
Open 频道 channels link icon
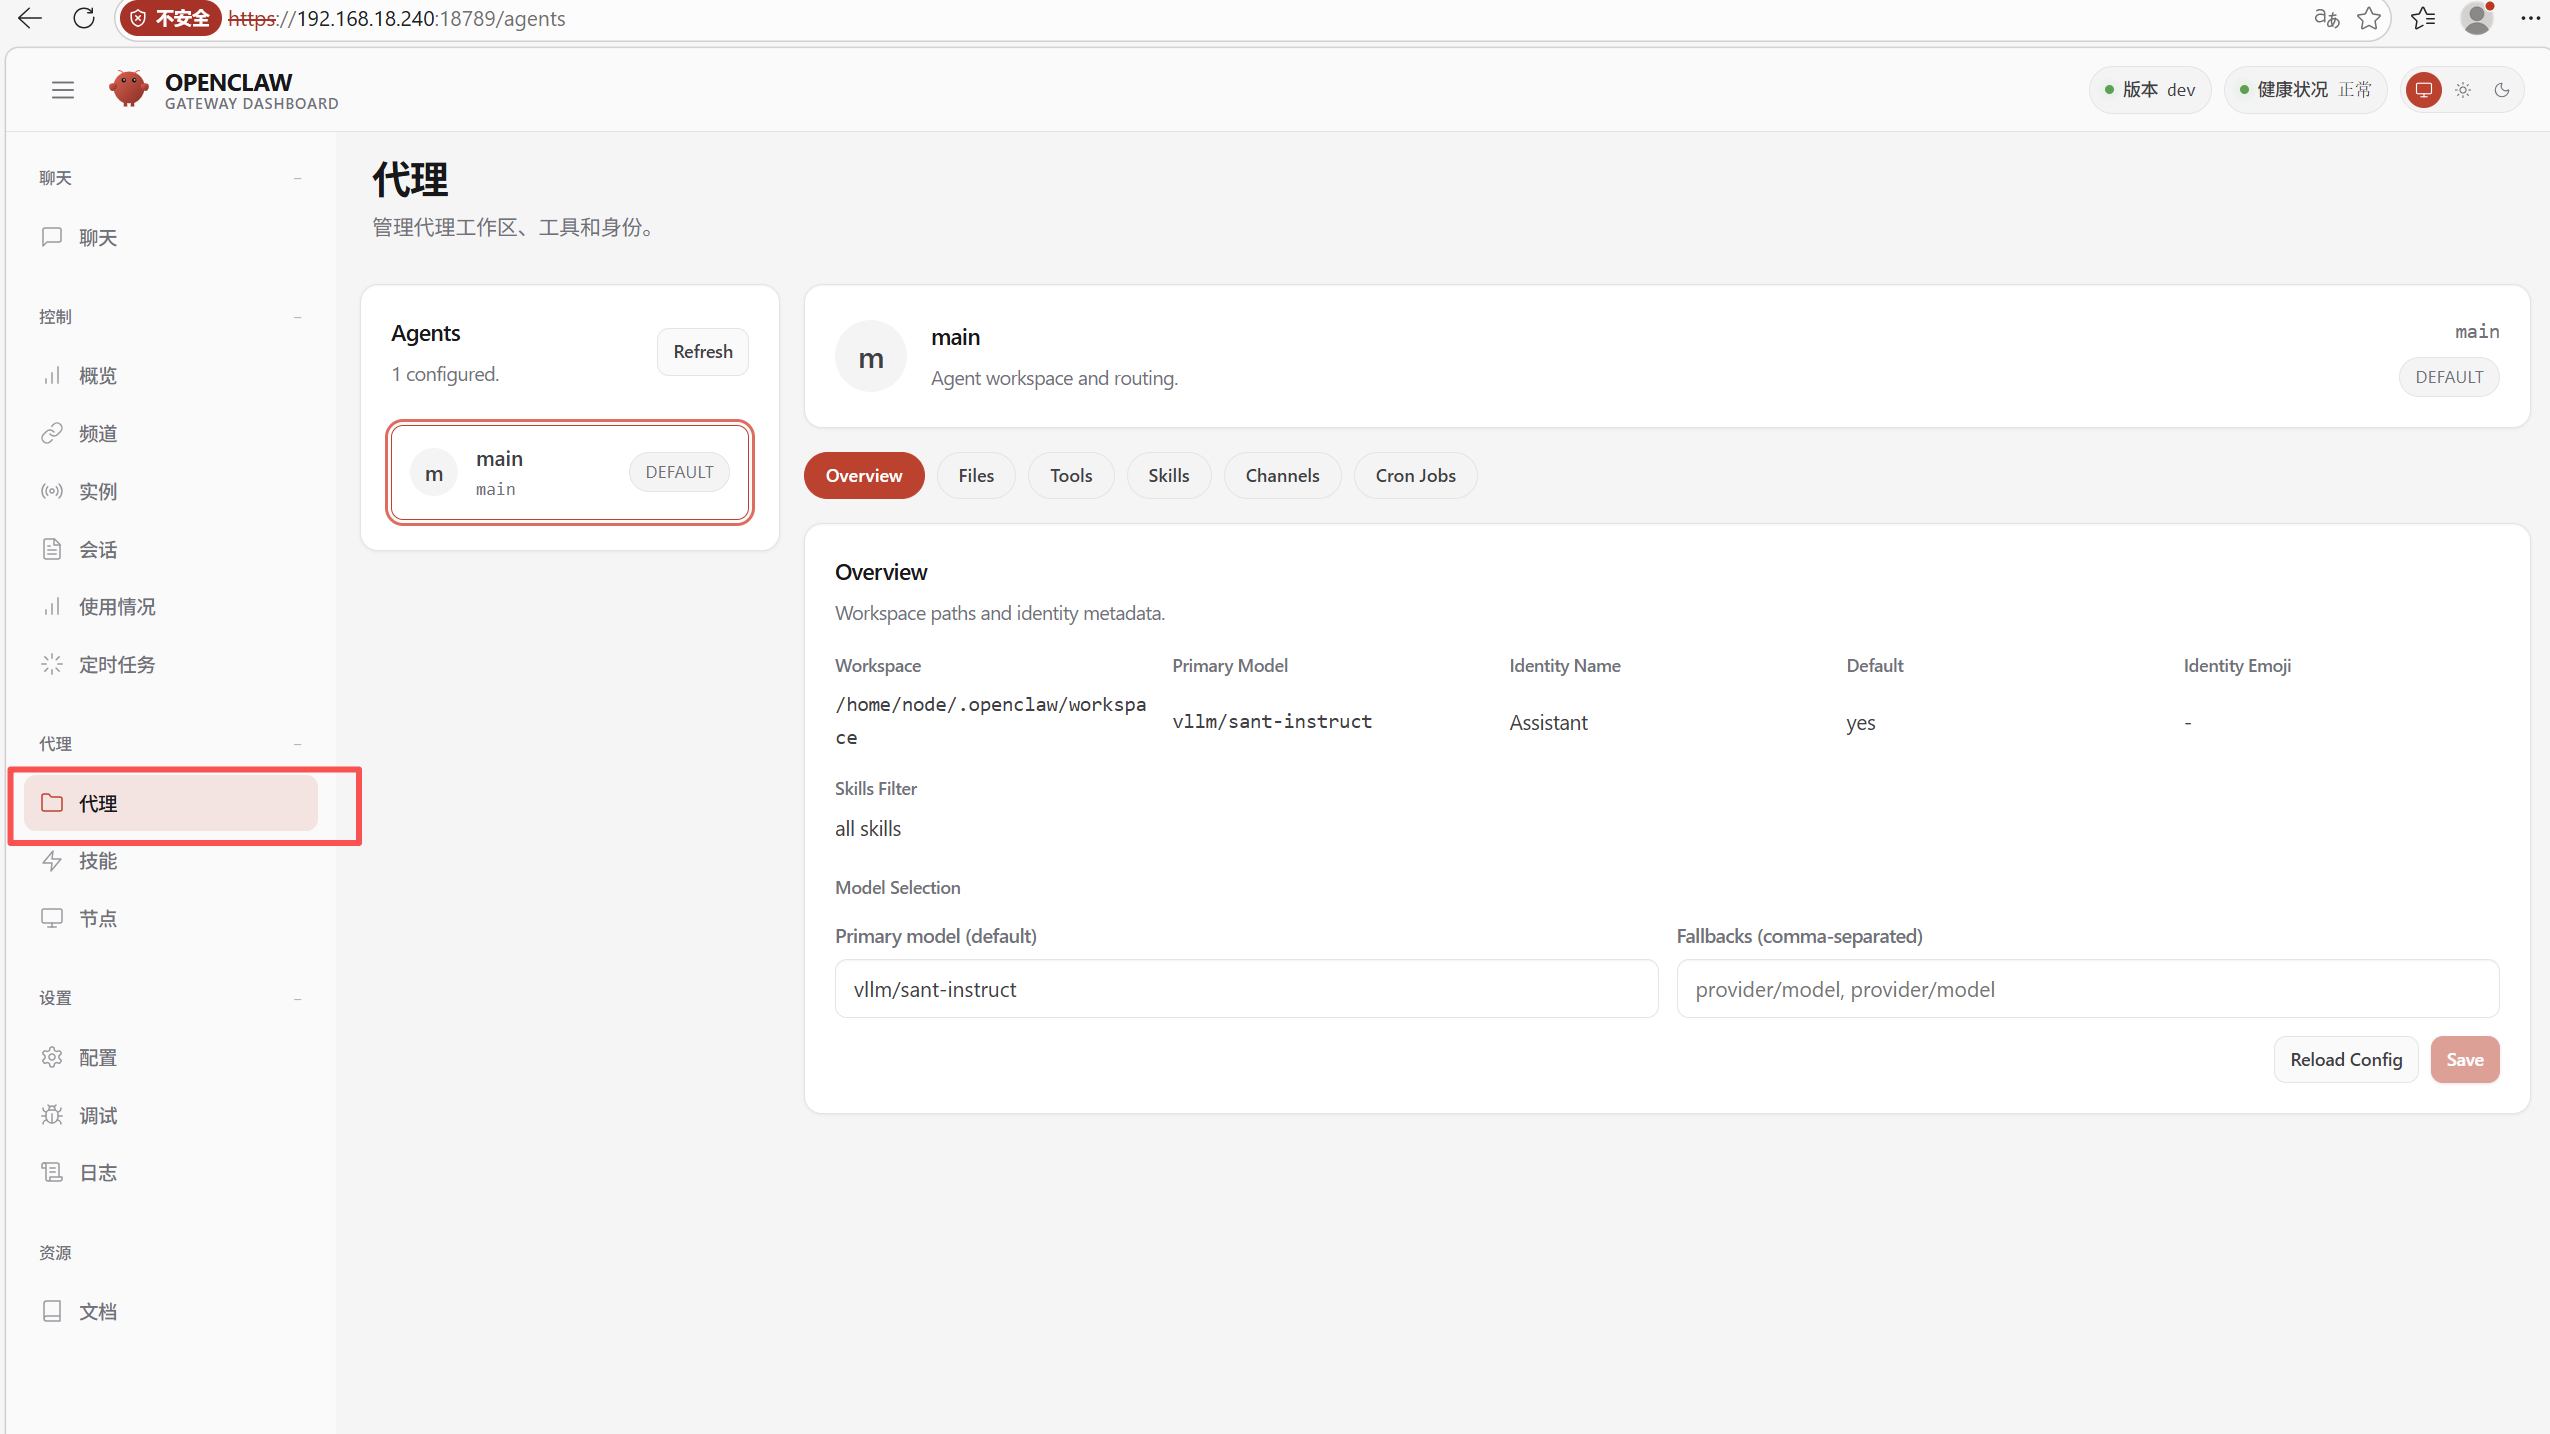click(x=52, y=433)
